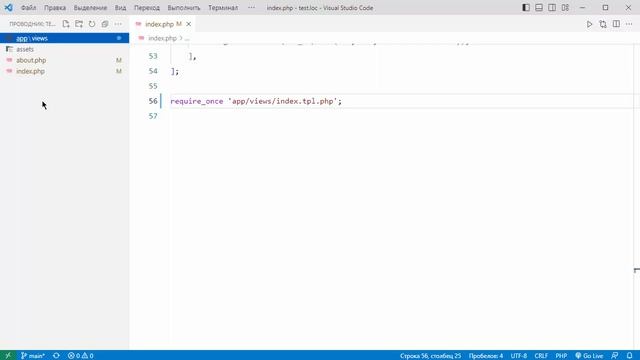Click the New File icon in Explorer
The image size is (640, 360).
click(x=66, y=24)
